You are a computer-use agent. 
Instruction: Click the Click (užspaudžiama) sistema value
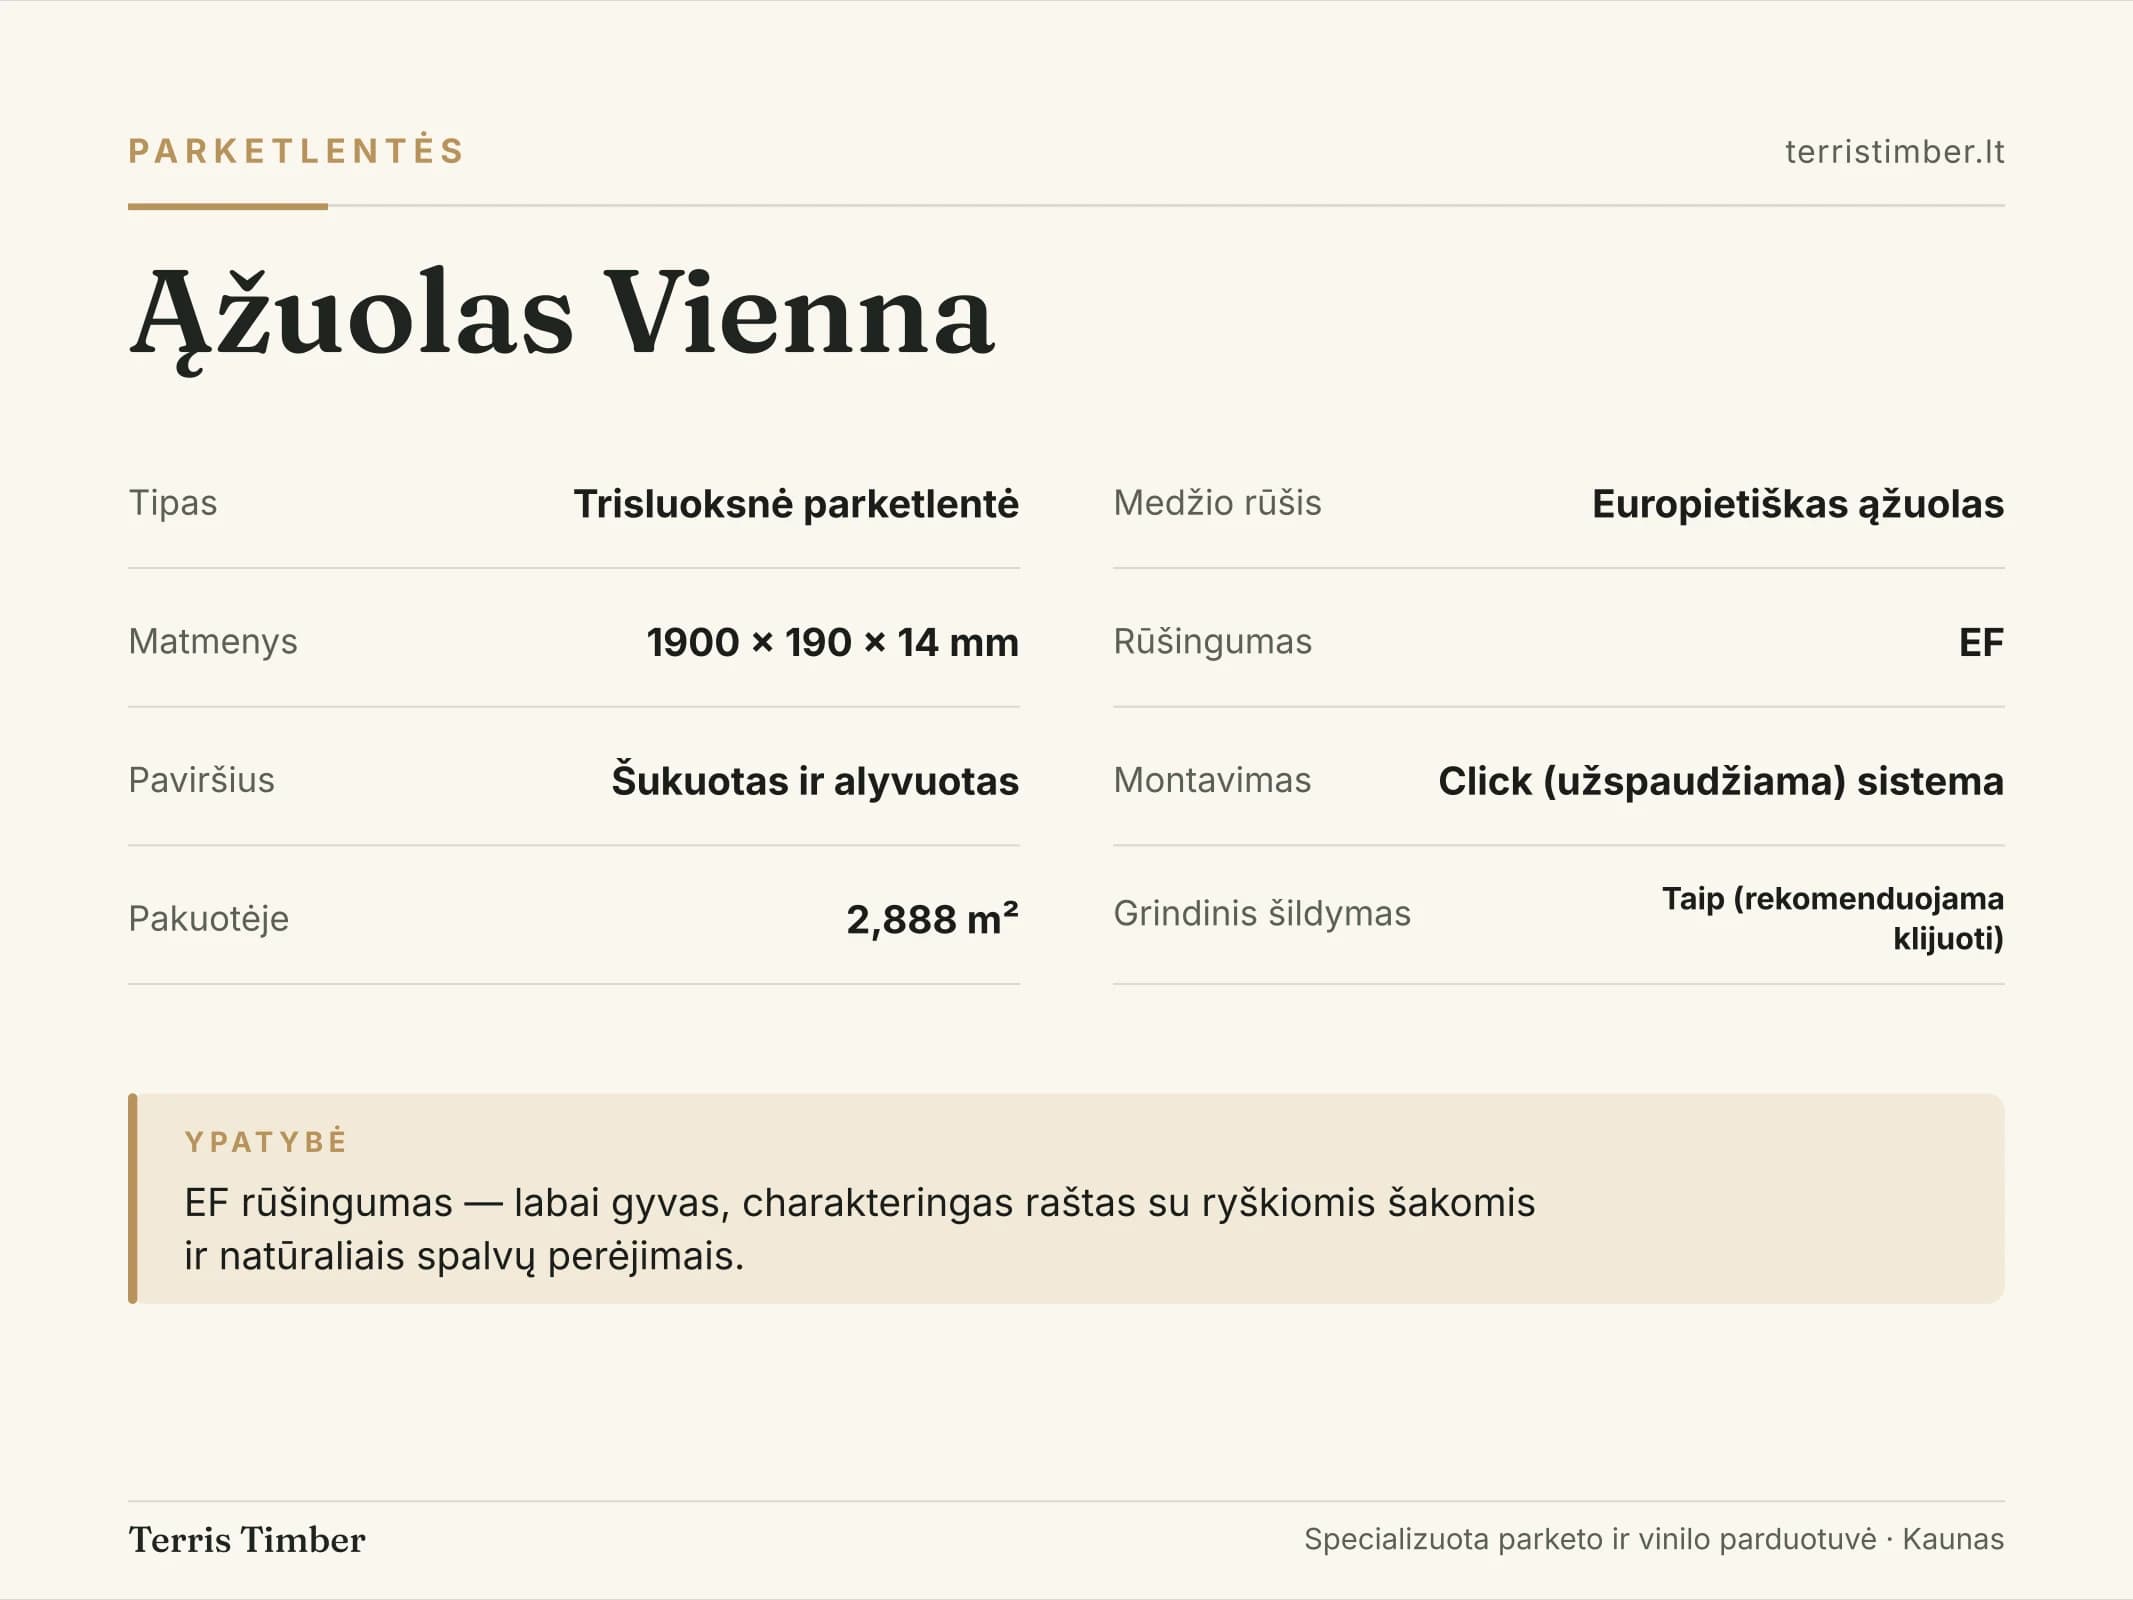point(1720,781)
